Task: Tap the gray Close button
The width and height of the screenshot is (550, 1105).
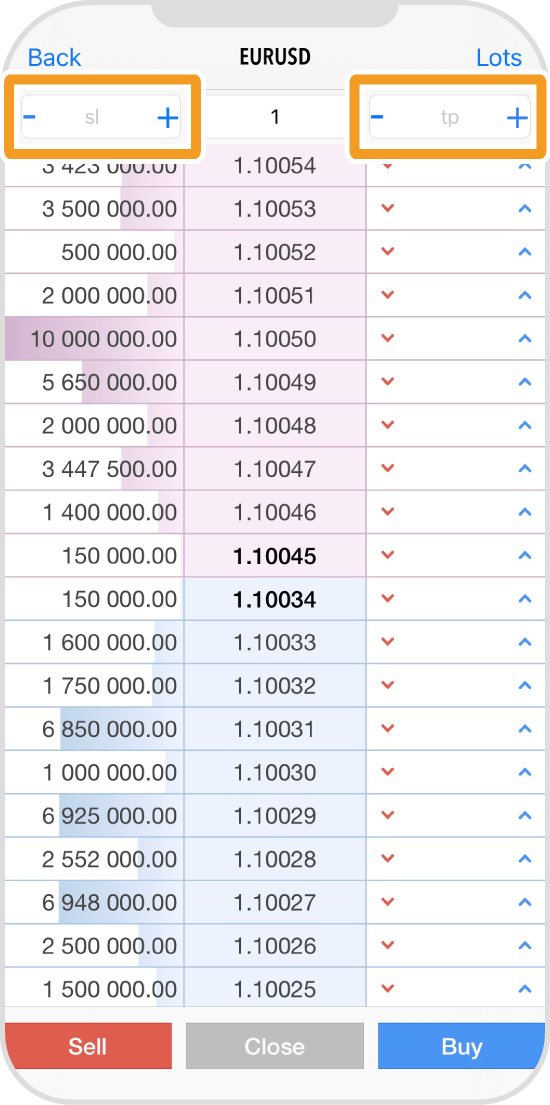Action: (275, 1046)
